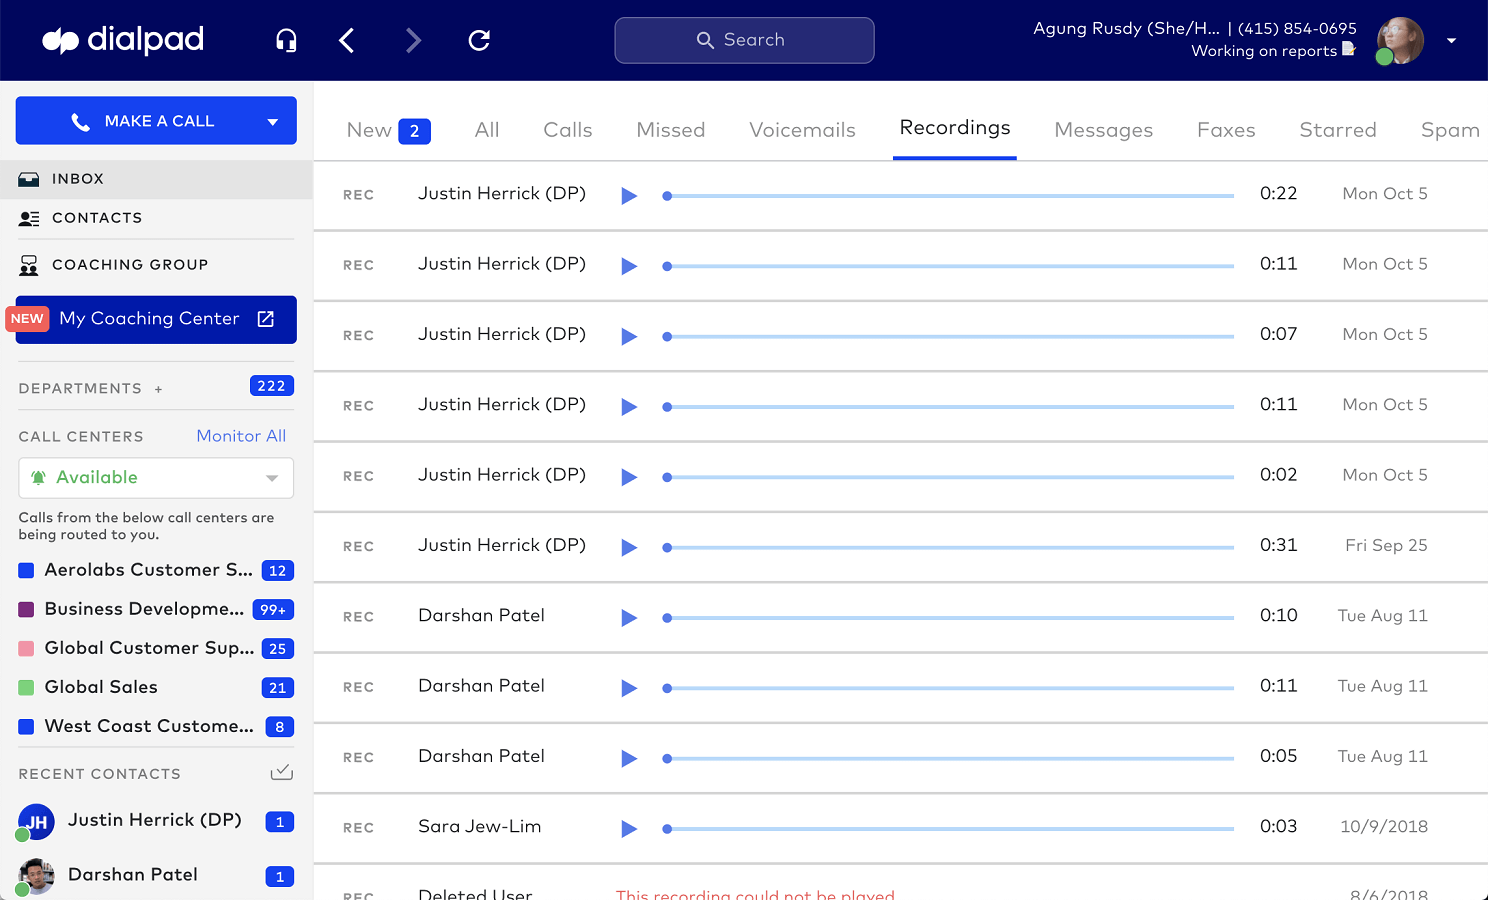Click the purple Business Development color swatch
The width and height of the screenshot is (1488, 900).
[27, 610]
